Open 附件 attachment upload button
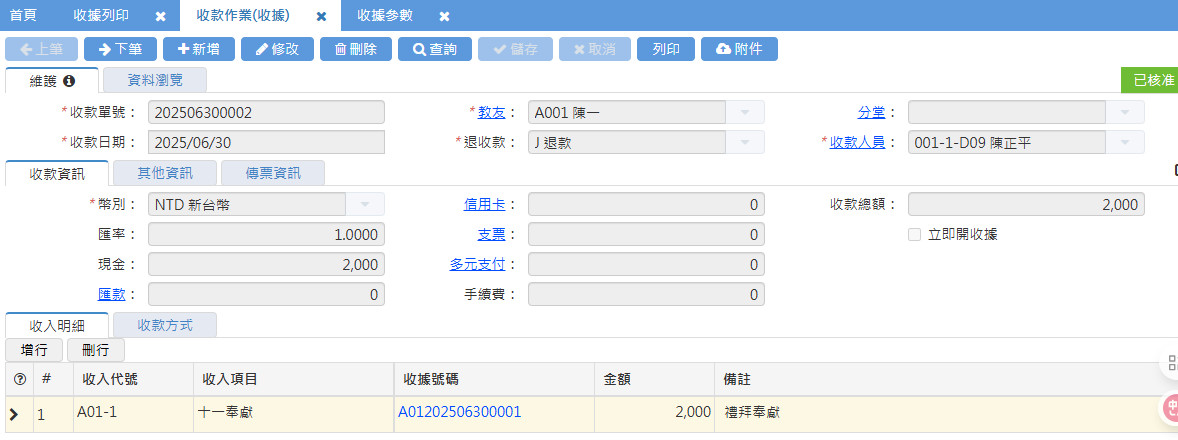 pyautogui.click(x=739, y=49)
